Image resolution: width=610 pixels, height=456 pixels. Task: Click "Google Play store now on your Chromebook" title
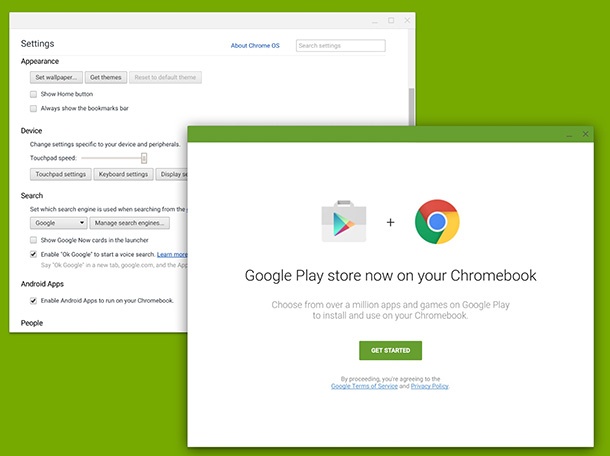pyautogui.click(x=390, y=276)
